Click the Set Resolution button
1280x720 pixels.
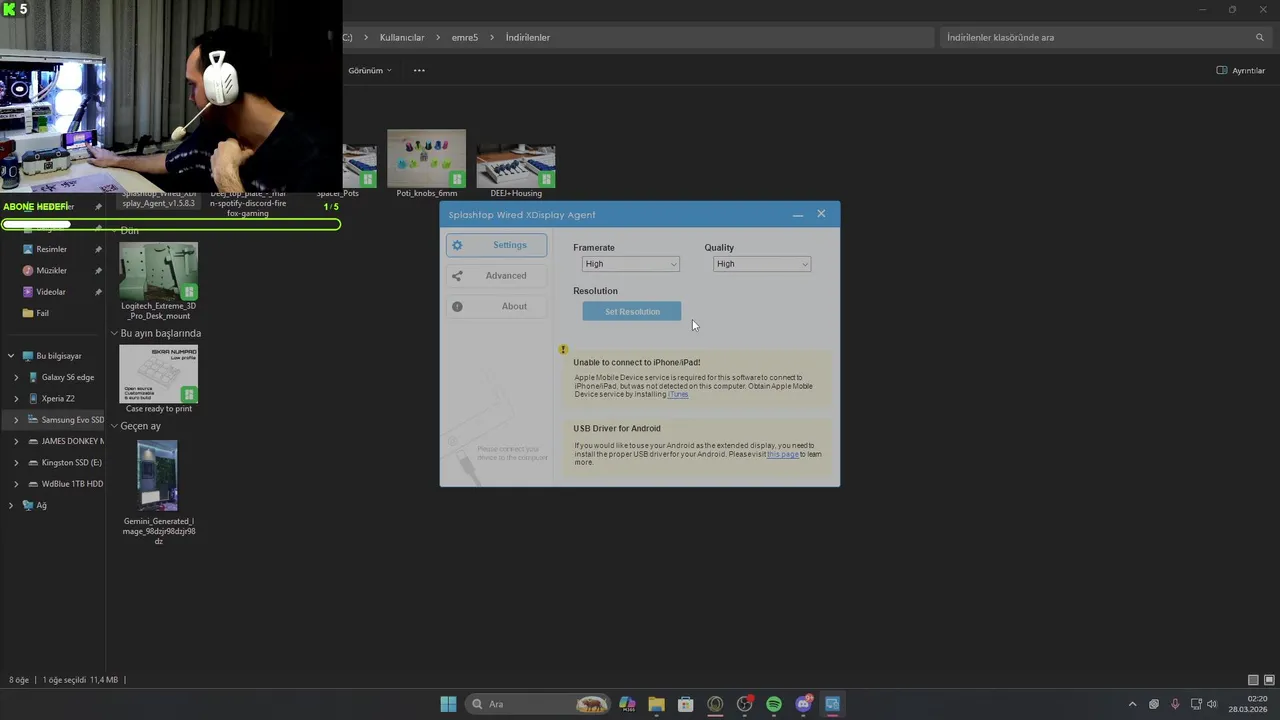click(632, 312)
